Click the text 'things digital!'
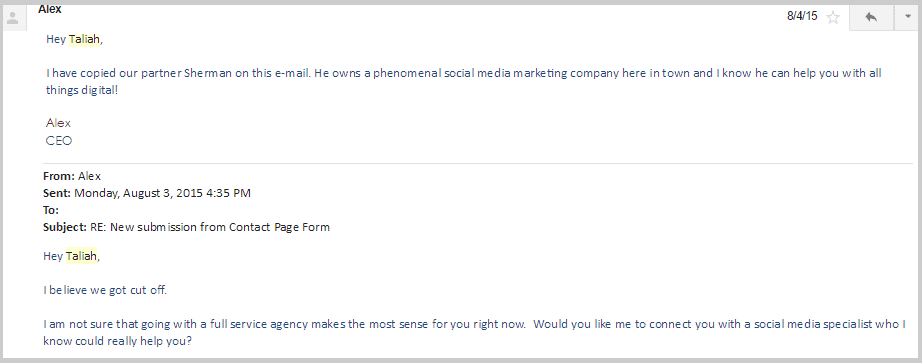The width and height of the screenshot is (922, 363). click(x=82, y=91)
